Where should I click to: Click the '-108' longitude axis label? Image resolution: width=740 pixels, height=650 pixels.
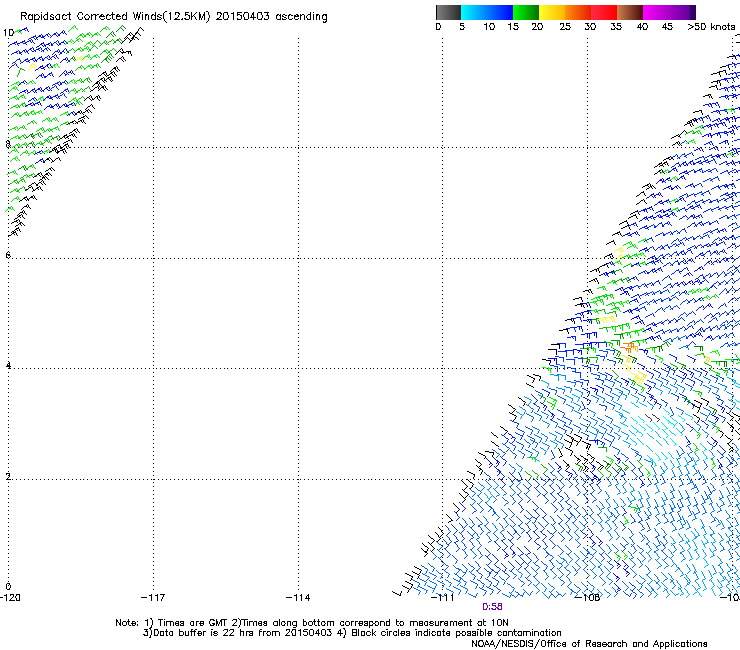pyautogui.click(x=588, y=598)
